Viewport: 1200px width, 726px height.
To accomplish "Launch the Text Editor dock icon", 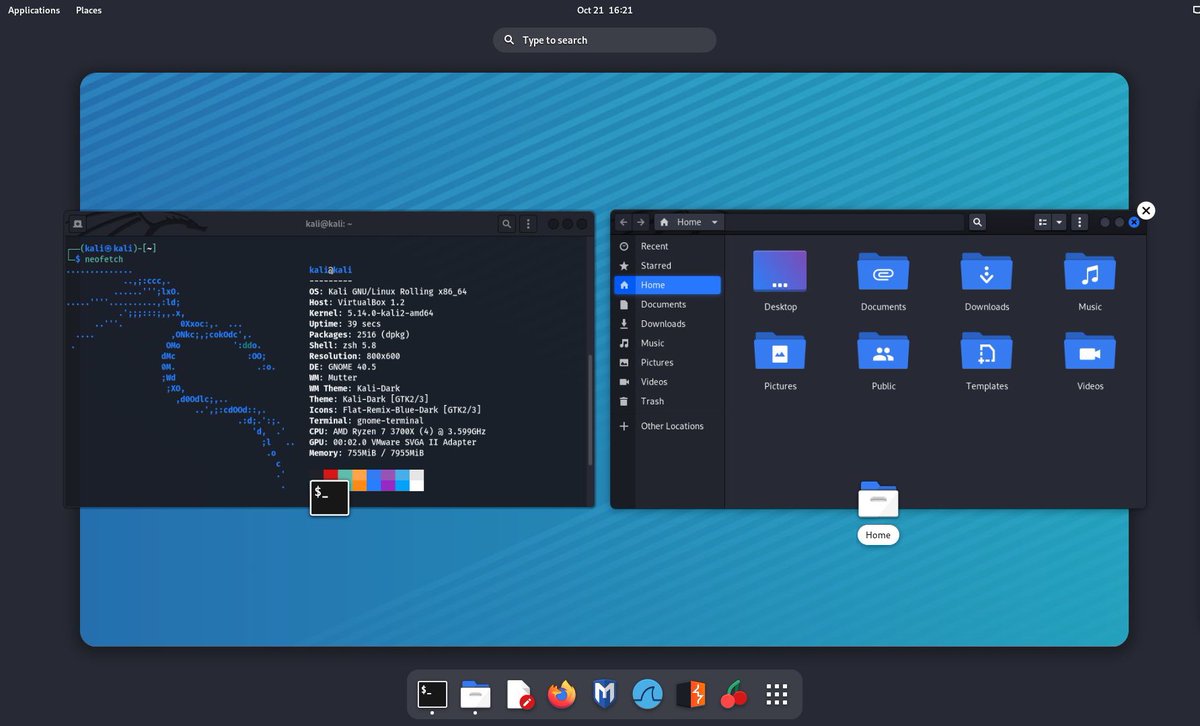I will coord(519,694).
